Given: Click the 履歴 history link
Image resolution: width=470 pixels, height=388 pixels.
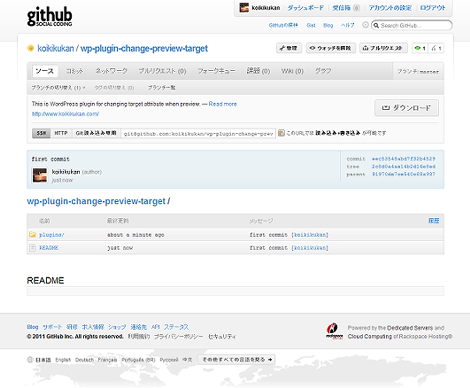Looking at the screenshot, I should pos(434,221).
